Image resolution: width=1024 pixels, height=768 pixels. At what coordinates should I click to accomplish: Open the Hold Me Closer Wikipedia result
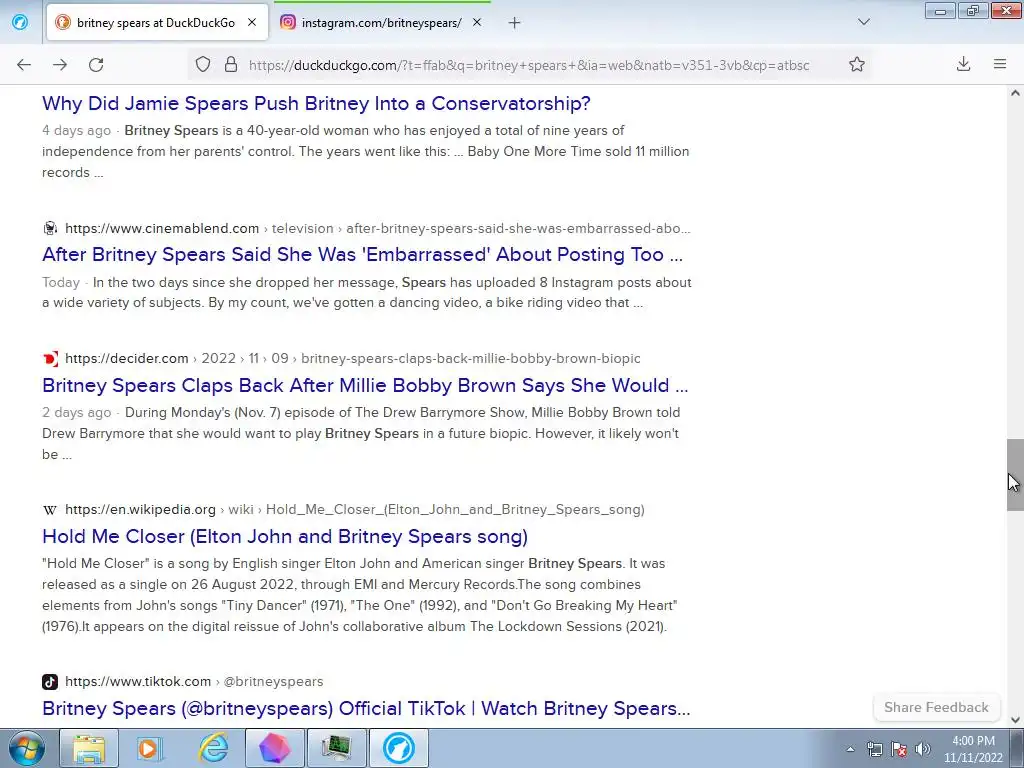(285, 536)
